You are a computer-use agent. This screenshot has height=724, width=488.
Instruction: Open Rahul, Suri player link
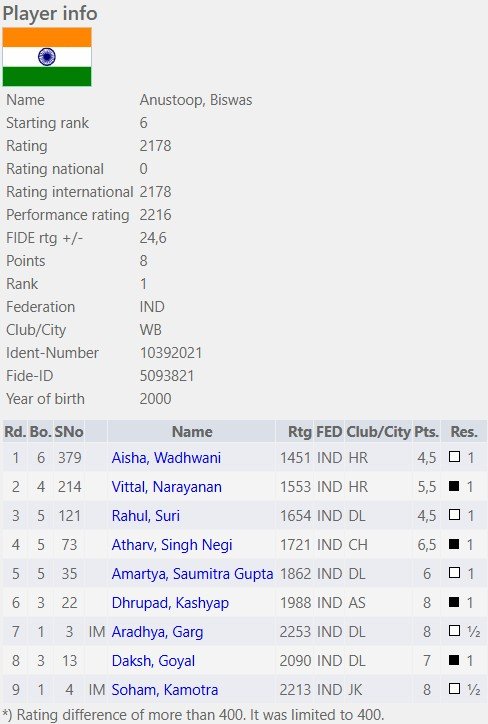click(145, 516)
